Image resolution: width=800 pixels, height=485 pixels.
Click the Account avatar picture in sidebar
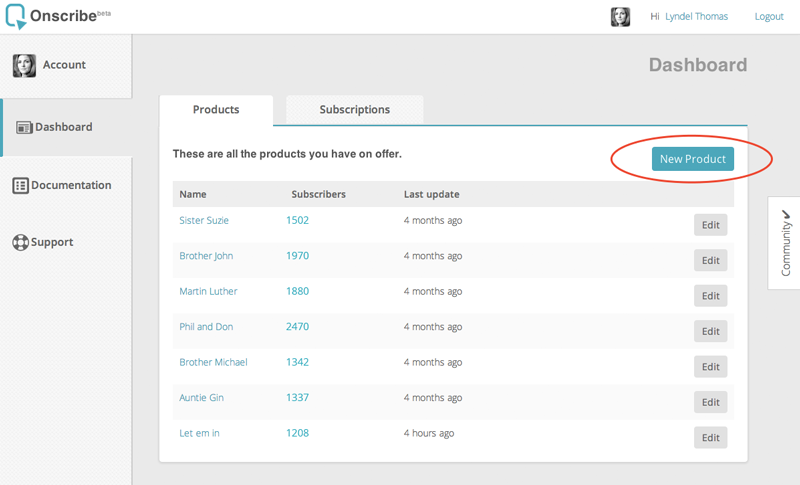tap(24, 66)
